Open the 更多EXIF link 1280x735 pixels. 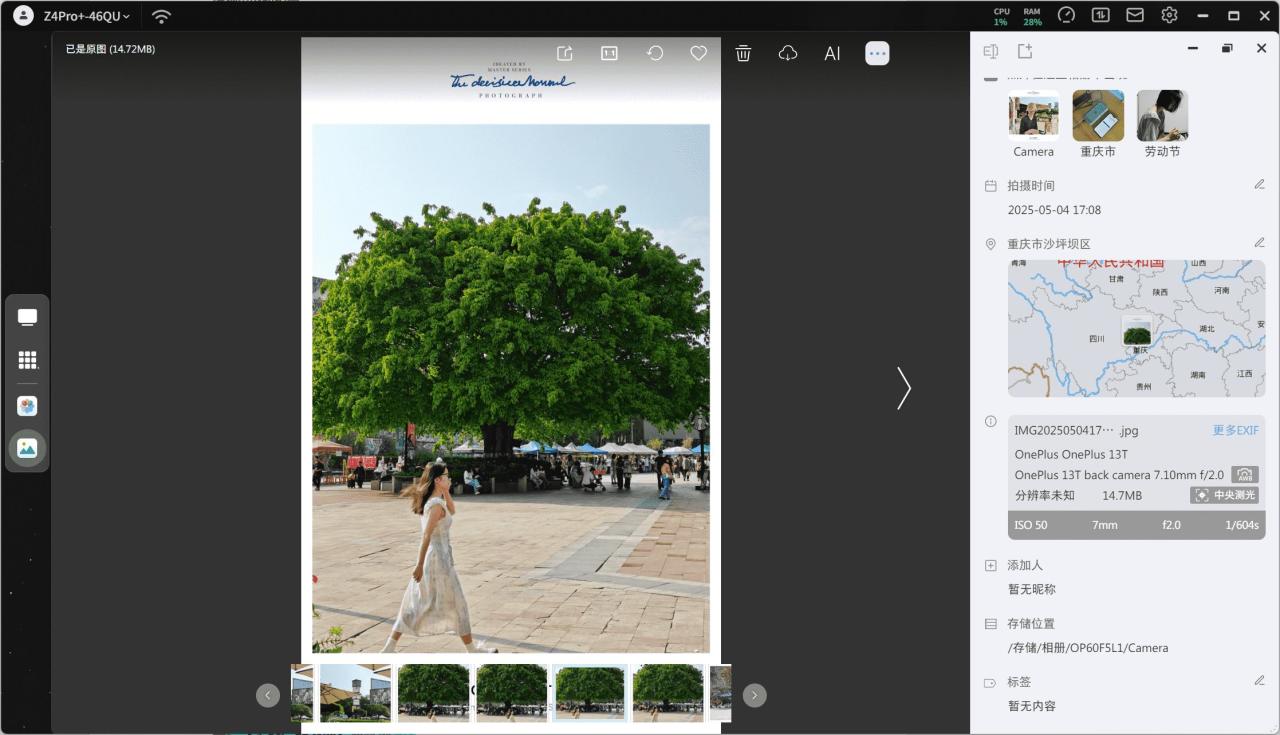tap(1235, 430)
